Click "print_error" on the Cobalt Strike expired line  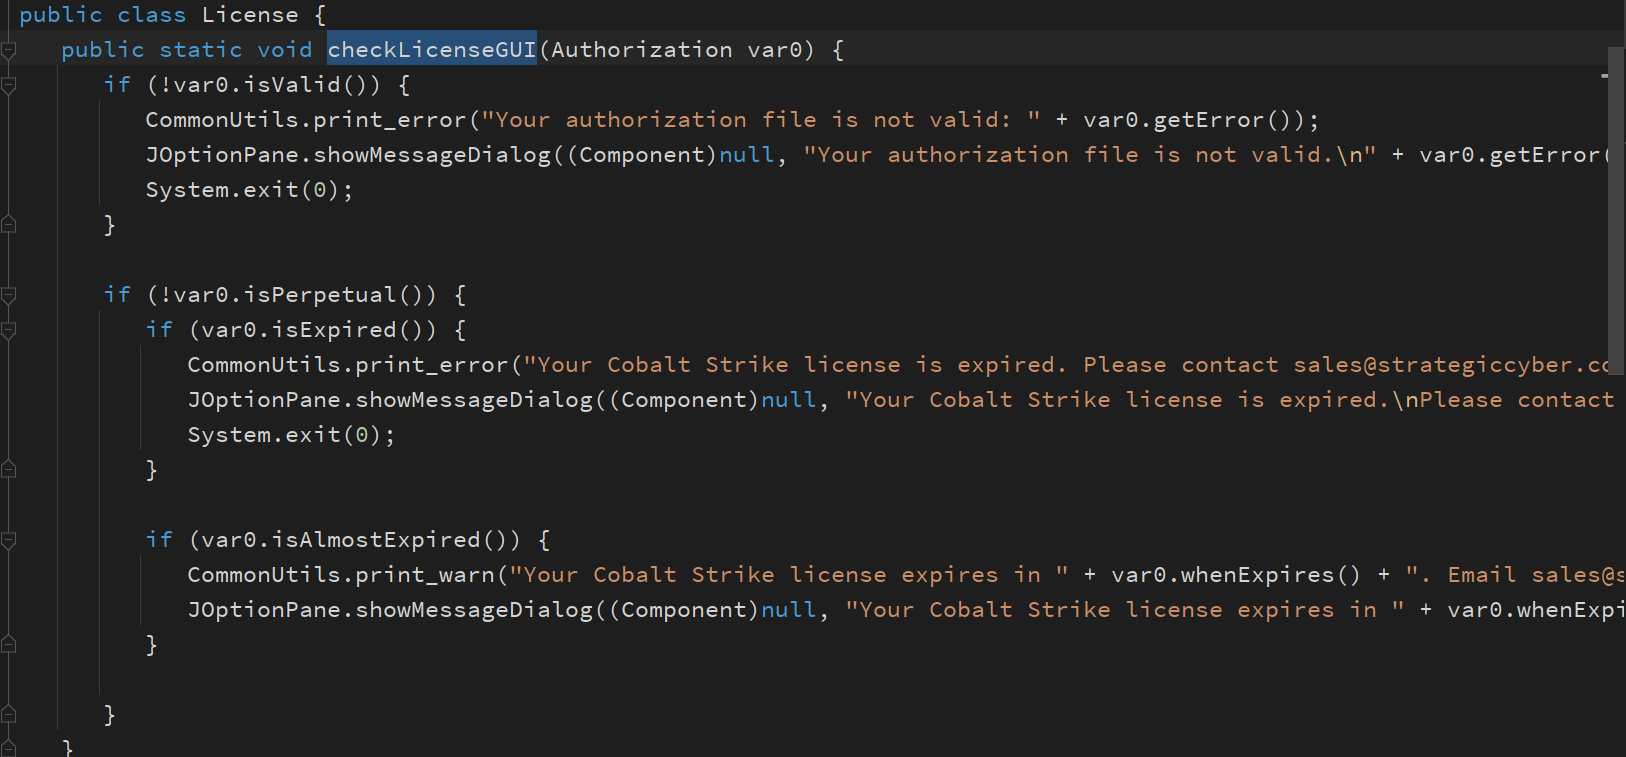(432, 365)
